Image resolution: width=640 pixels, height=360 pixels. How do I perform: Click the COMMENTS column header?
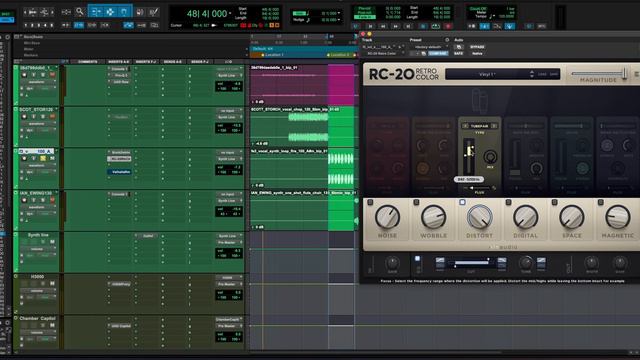pos(87,62)
